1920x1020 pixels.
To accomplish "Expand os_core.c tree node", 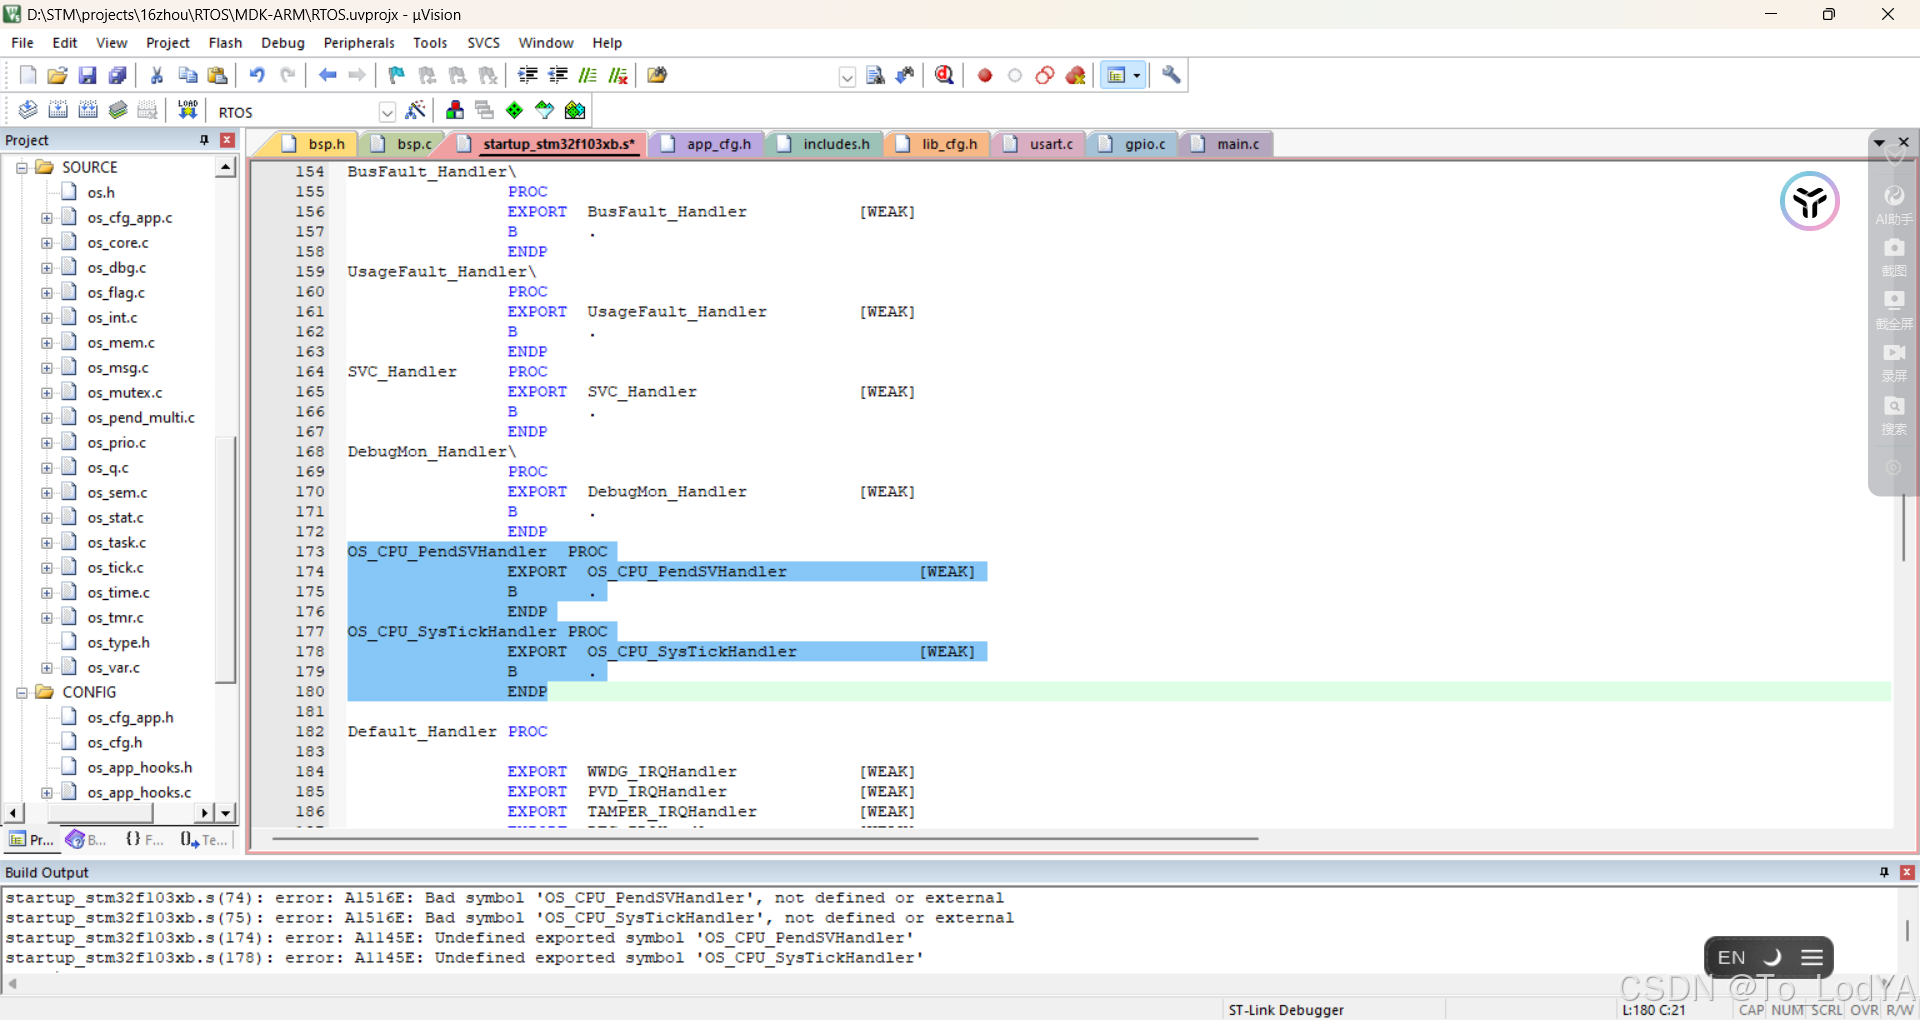I will click(47, 243).
